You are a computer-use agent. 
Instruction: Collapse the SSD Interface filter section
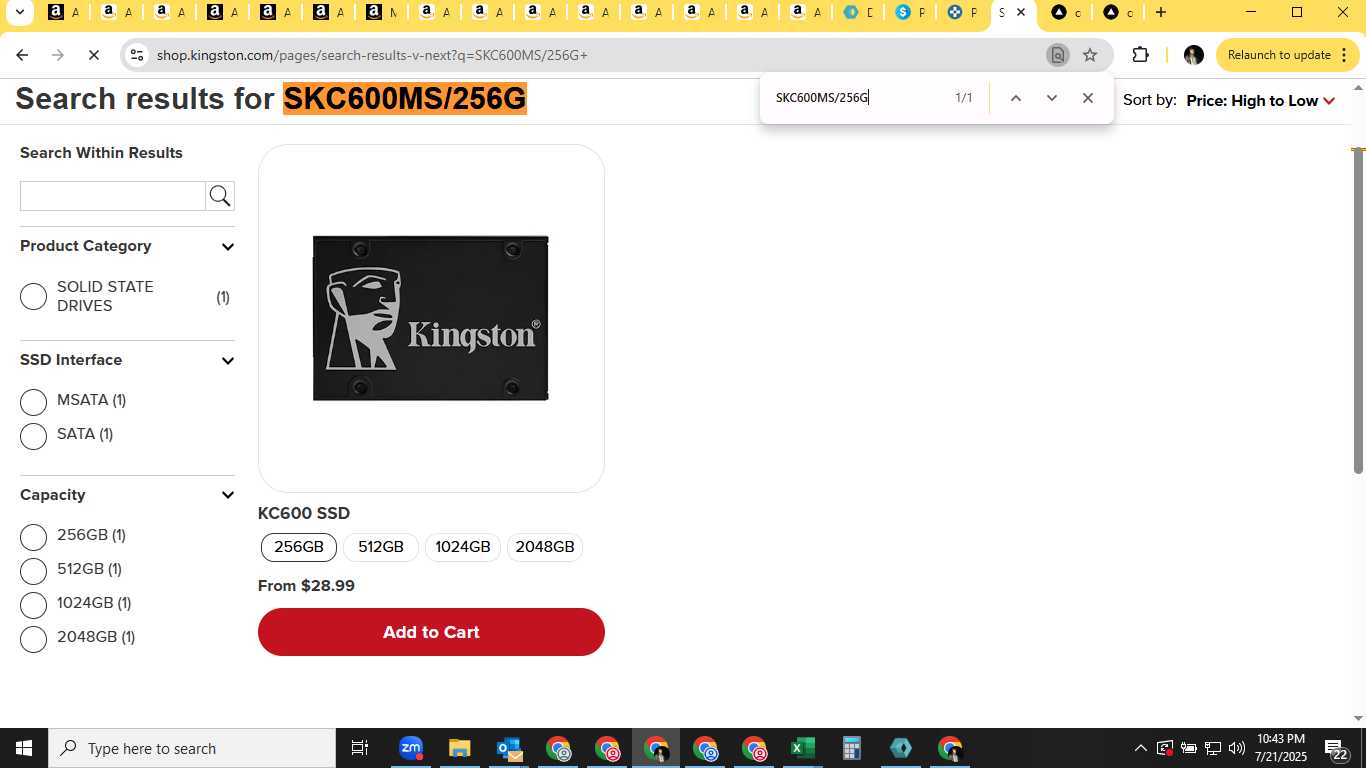[227, 361]
